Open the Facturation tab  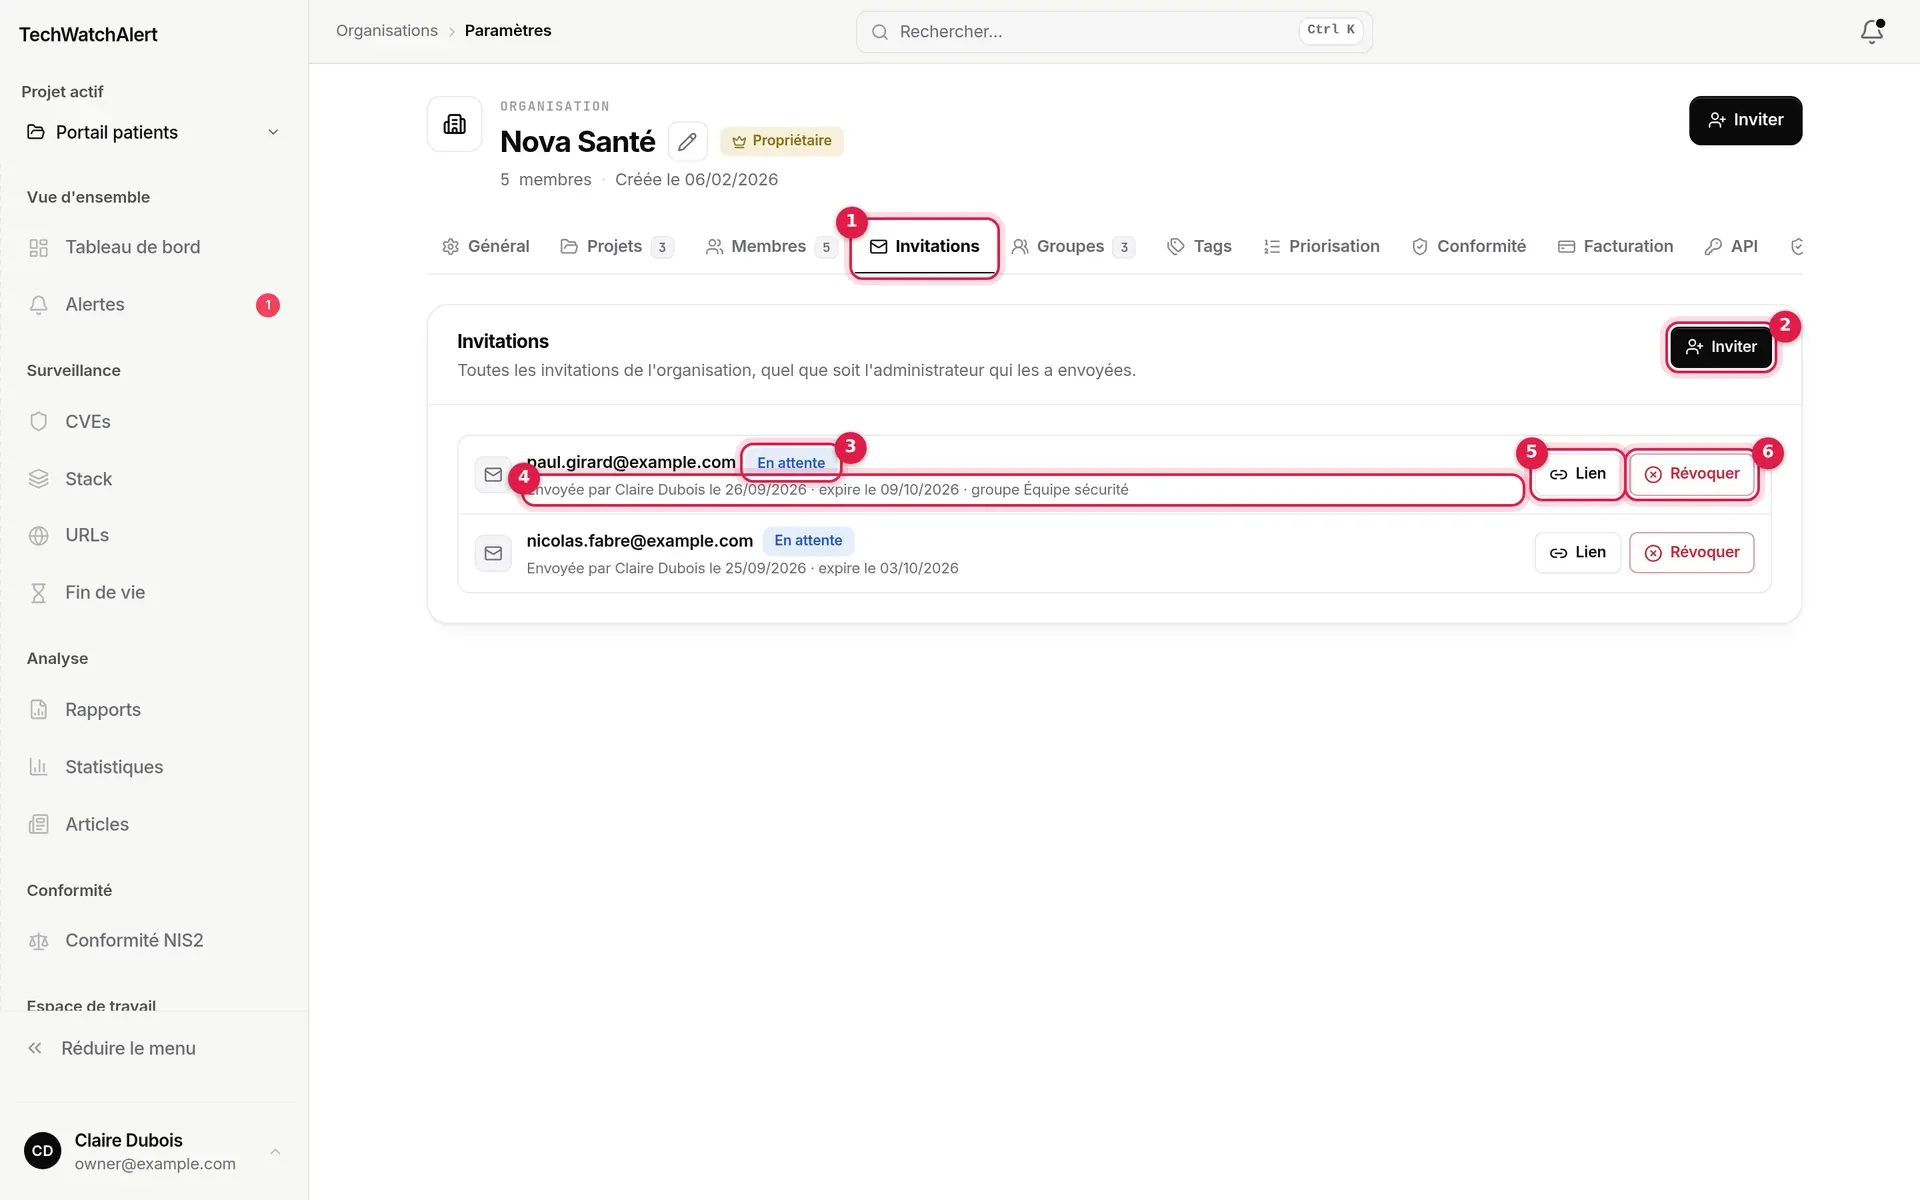(1616, 246)
